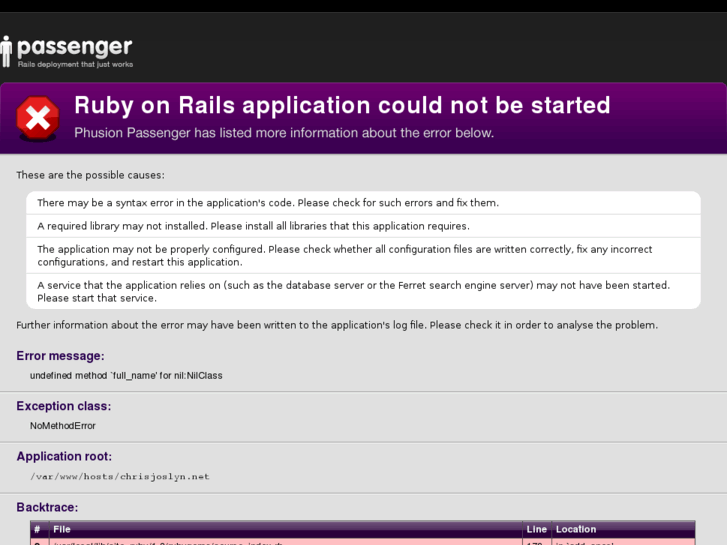This screenshot has width=727, height=545.
Task: Click the "Error message:" heading
Action: (60, 356)
